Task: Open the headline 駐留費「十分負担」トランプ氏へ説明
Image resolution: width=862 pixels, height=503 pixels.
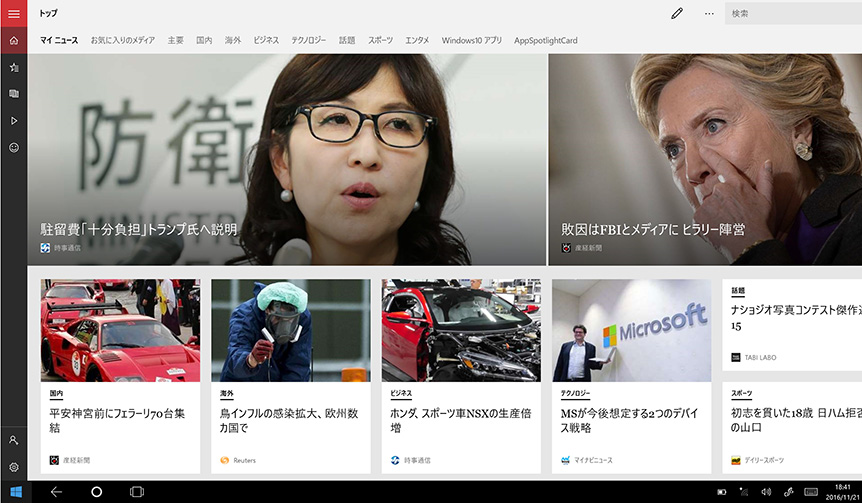Action: click(x=139, y=230)
